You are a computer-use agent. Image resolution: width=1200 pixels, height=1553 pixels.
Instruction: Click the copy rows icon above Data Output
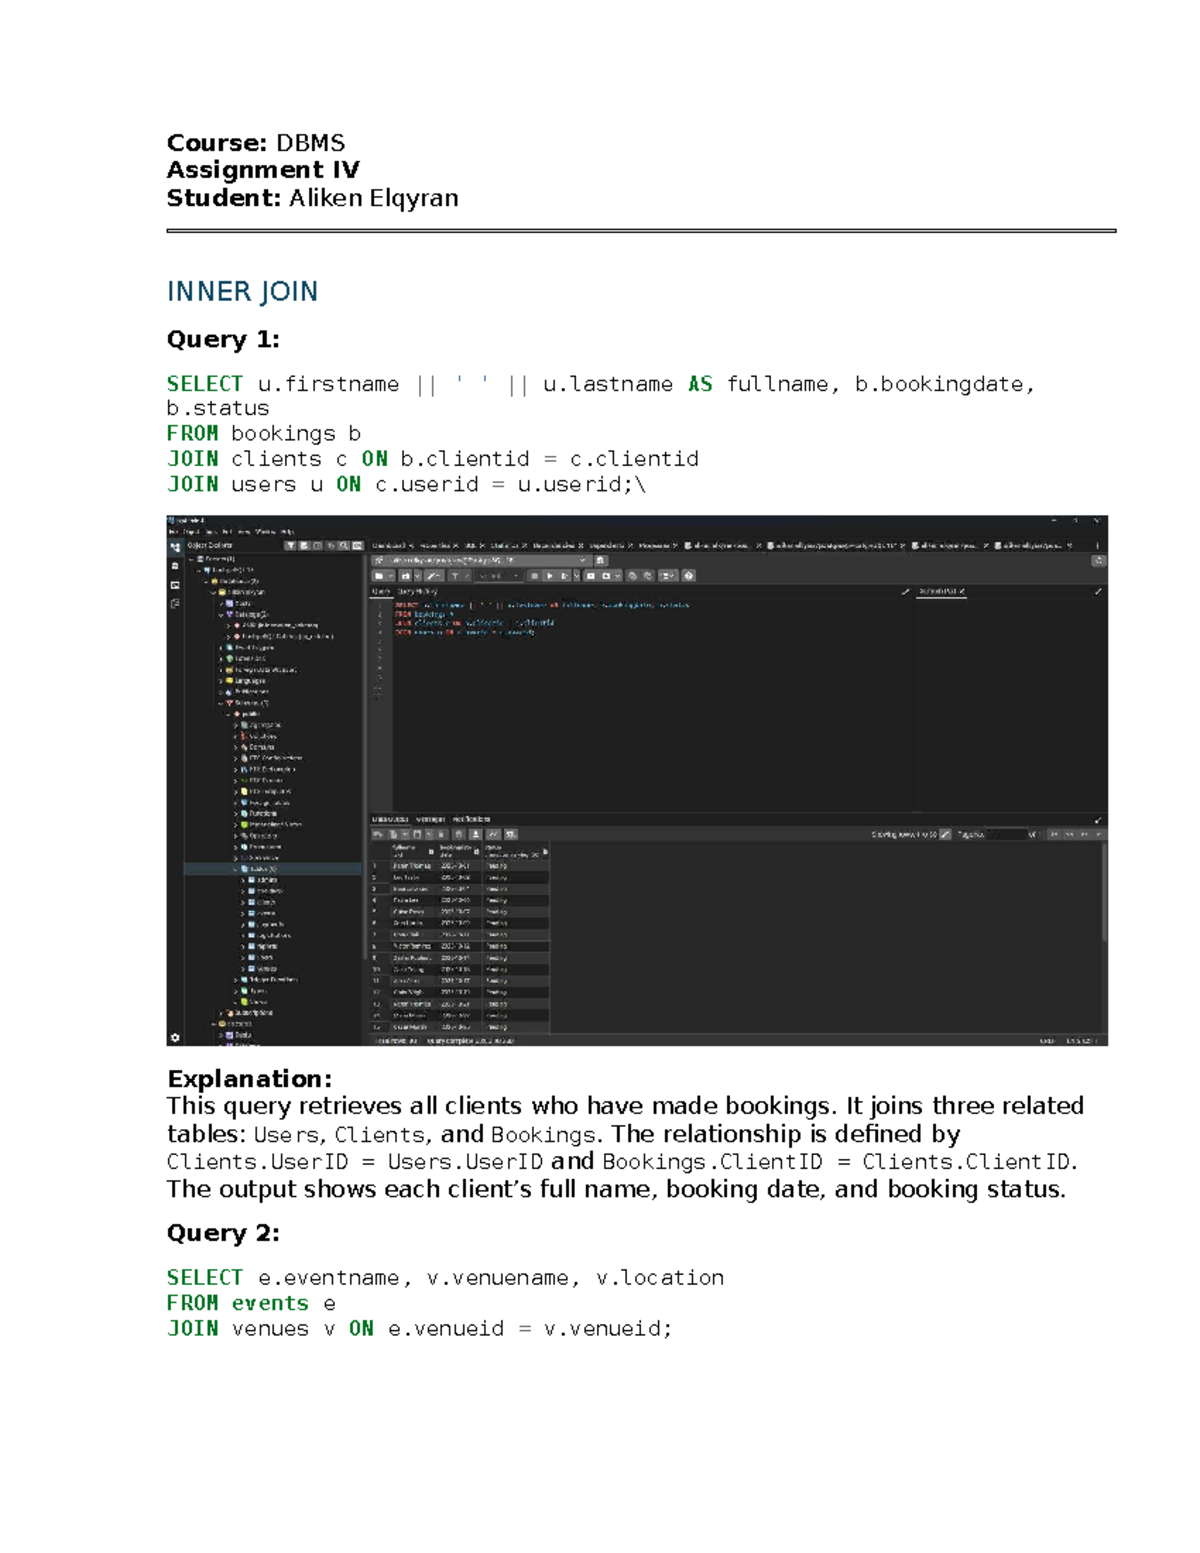393,833
